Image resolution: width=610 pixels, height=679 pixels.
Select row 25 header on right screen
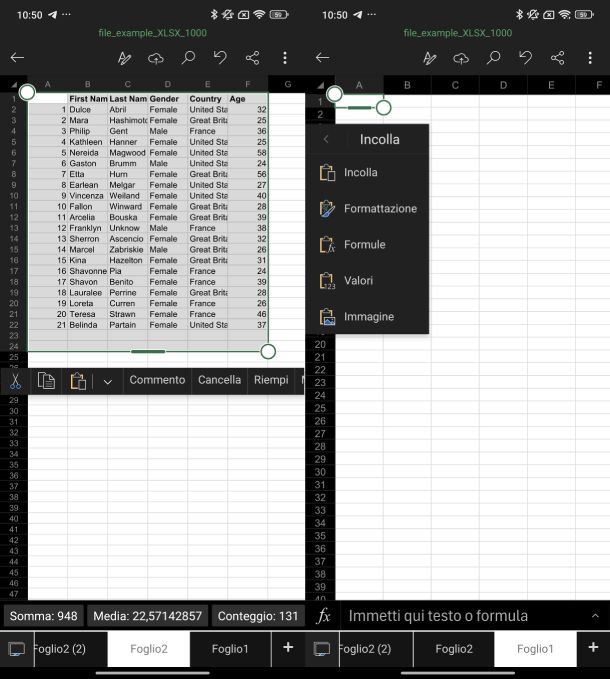tap(320, 408)
